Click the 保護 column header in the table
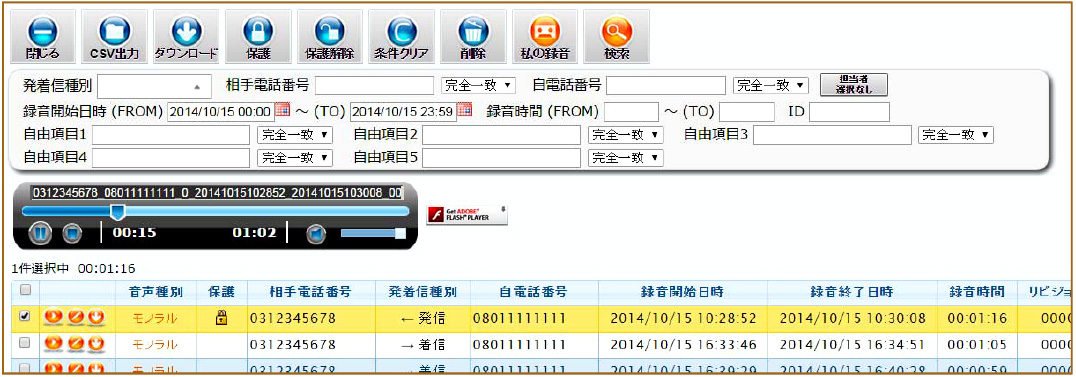 (222, 292)
